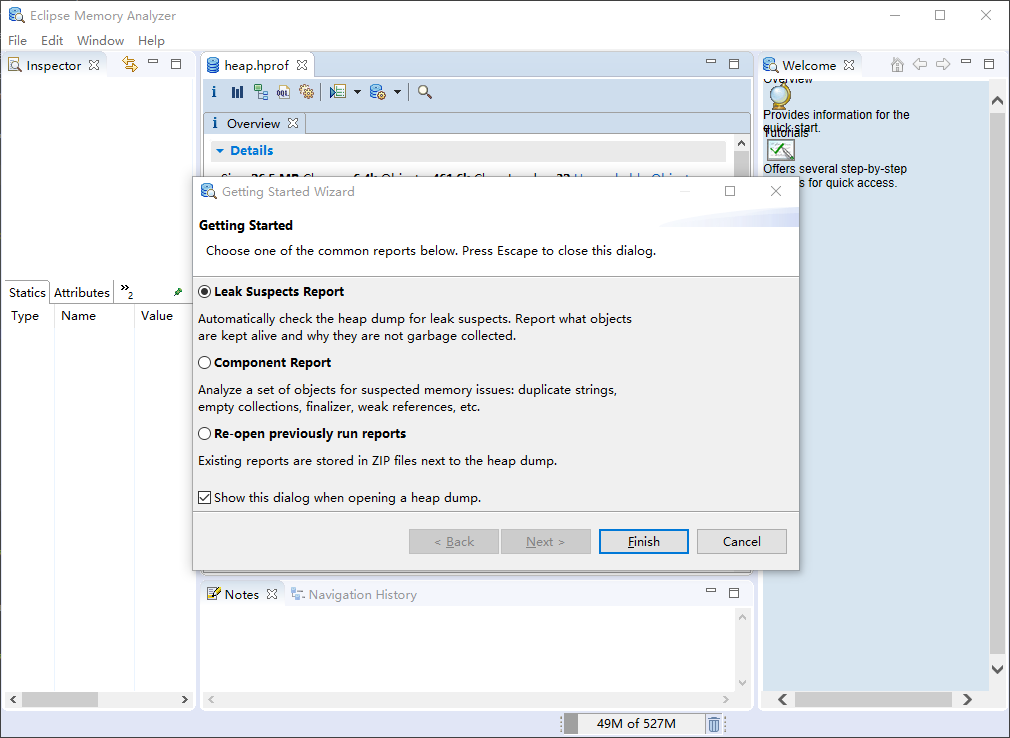This screenshot has height=738, width=1010.
Task: Maximize the Notes panel
Action: tap(734, 592)
